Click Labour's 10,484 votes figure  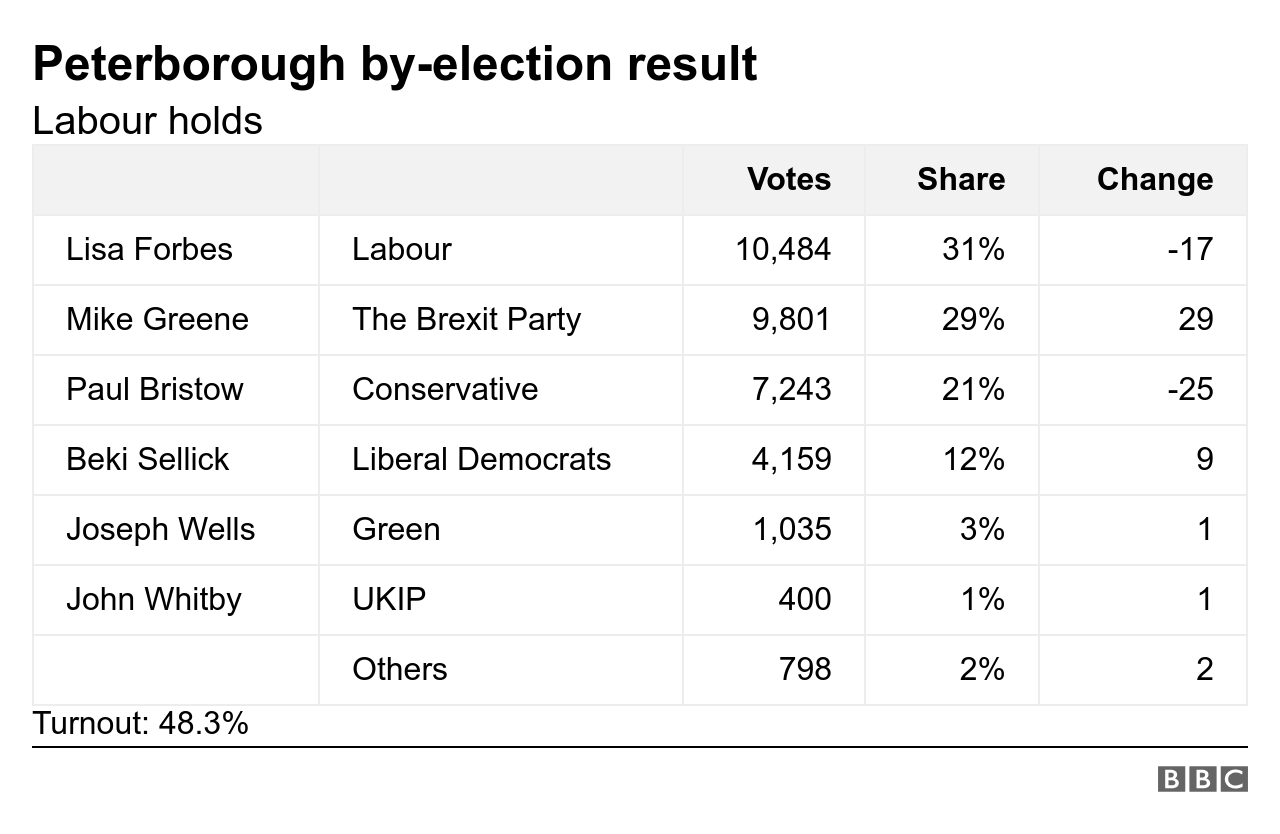783,249
